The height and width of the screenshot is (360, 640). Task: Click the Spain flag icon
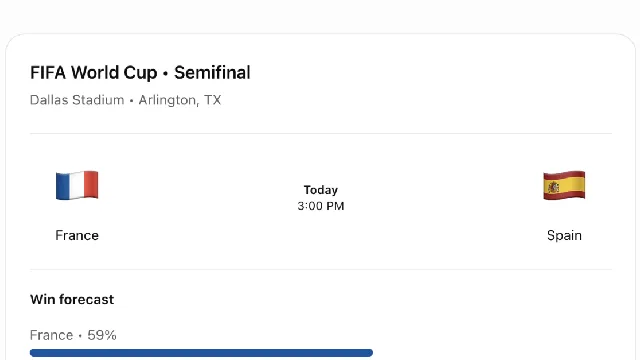coord(564,185)
